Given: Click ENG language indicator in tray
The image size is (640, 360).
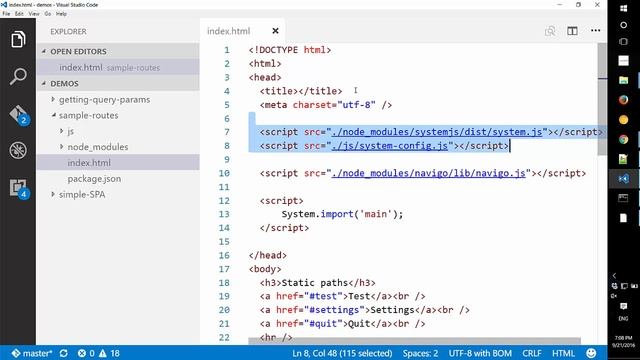Looking at the screenshot, I should click(x=623, y=318).
